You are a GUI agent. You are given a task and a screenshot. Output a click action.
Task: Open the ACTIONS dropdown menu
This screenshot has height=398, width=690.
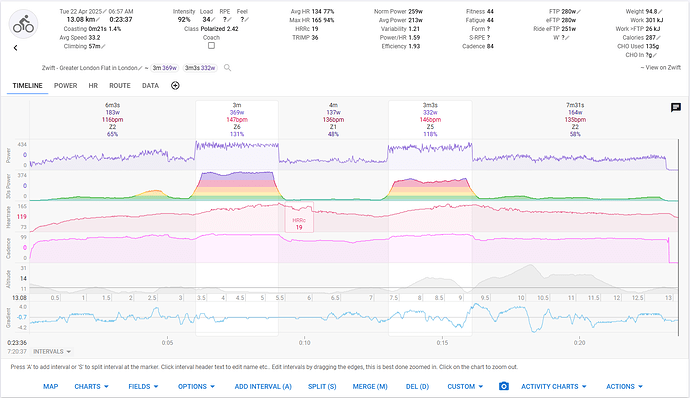pyautogui.click(x=624, y=386)
